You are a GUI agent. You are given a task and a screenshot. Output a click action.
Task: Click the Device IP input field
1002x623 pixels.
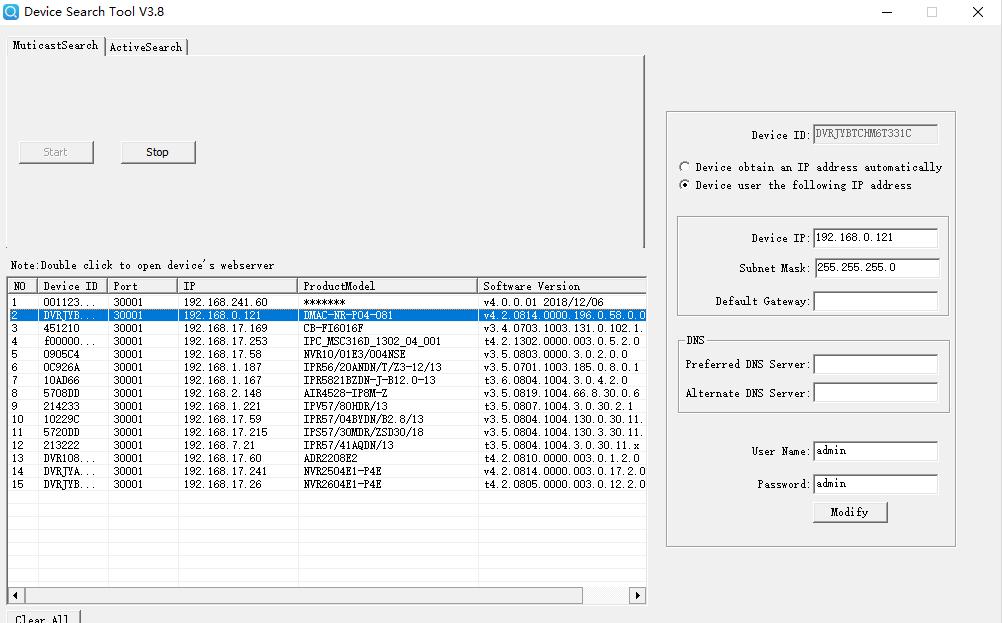pos(875,238)
